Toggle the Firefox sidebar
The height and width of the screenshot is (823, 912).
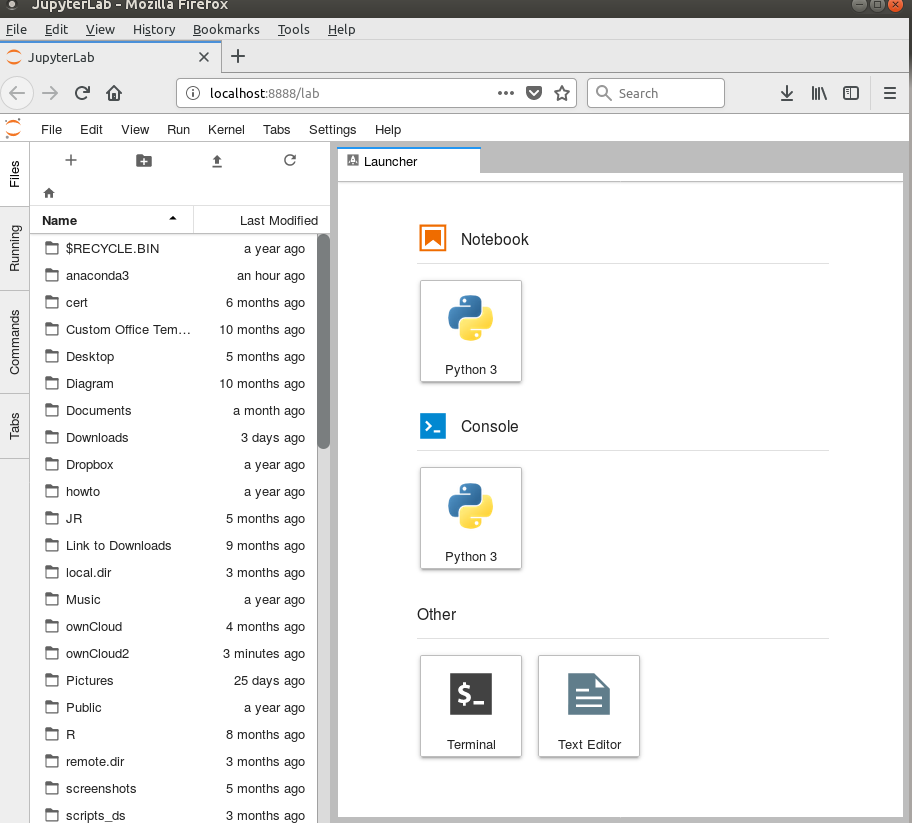point(851,93)
